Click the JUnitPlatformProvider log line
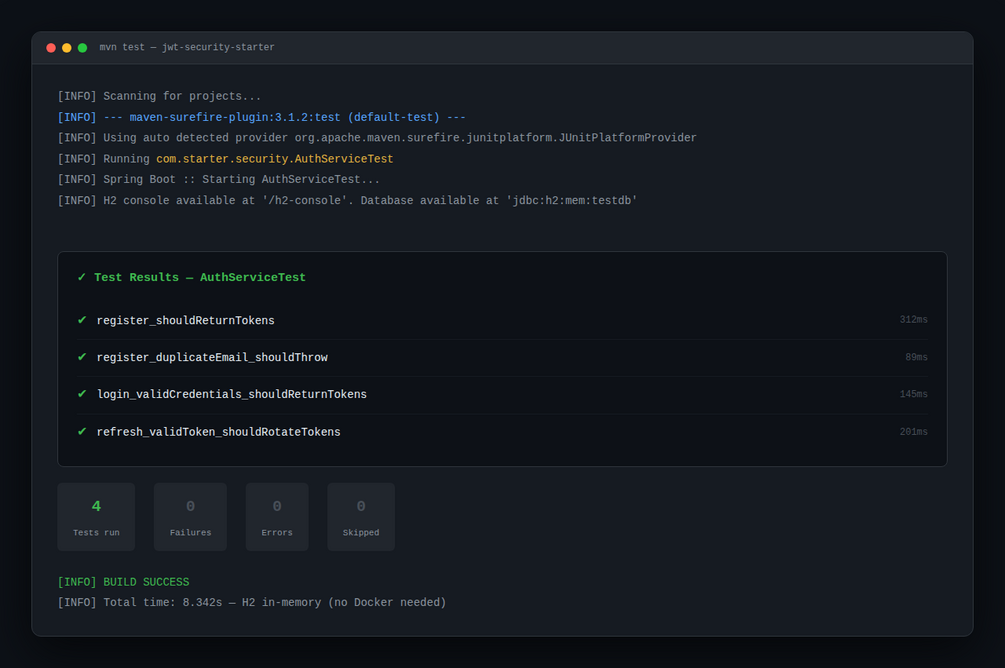Image resolution: width=1005 pixels, height=668 pixels. (377, 138)
